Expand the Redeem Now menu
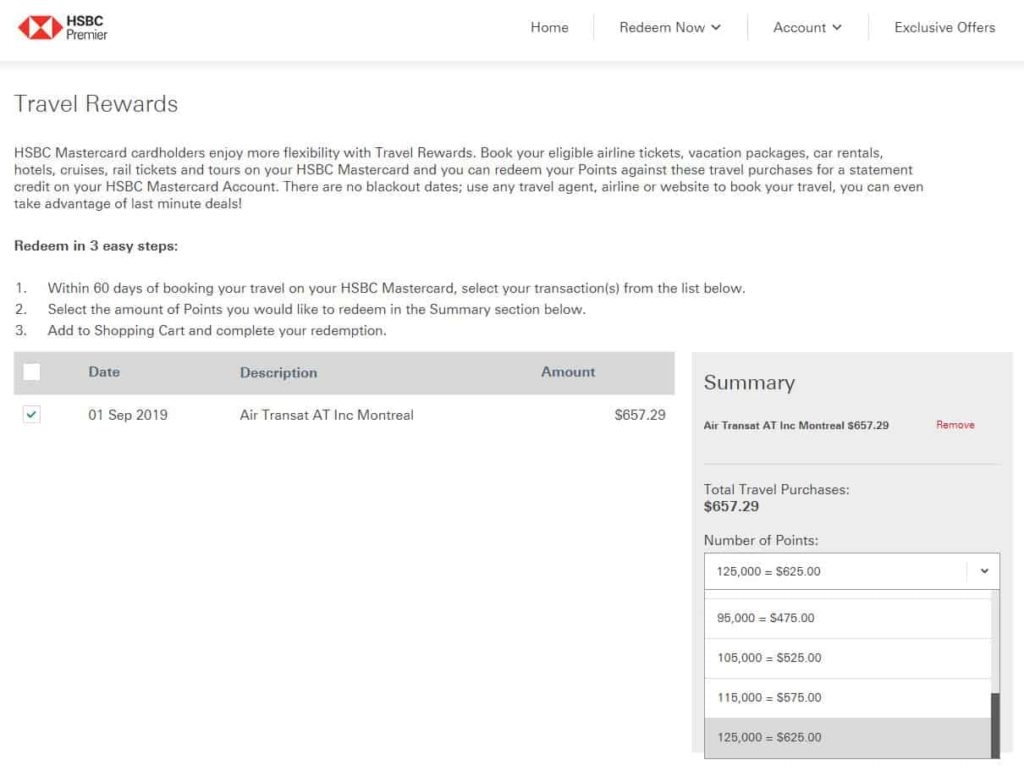Viewport: 1024px width, 771px height. (669, 27)
